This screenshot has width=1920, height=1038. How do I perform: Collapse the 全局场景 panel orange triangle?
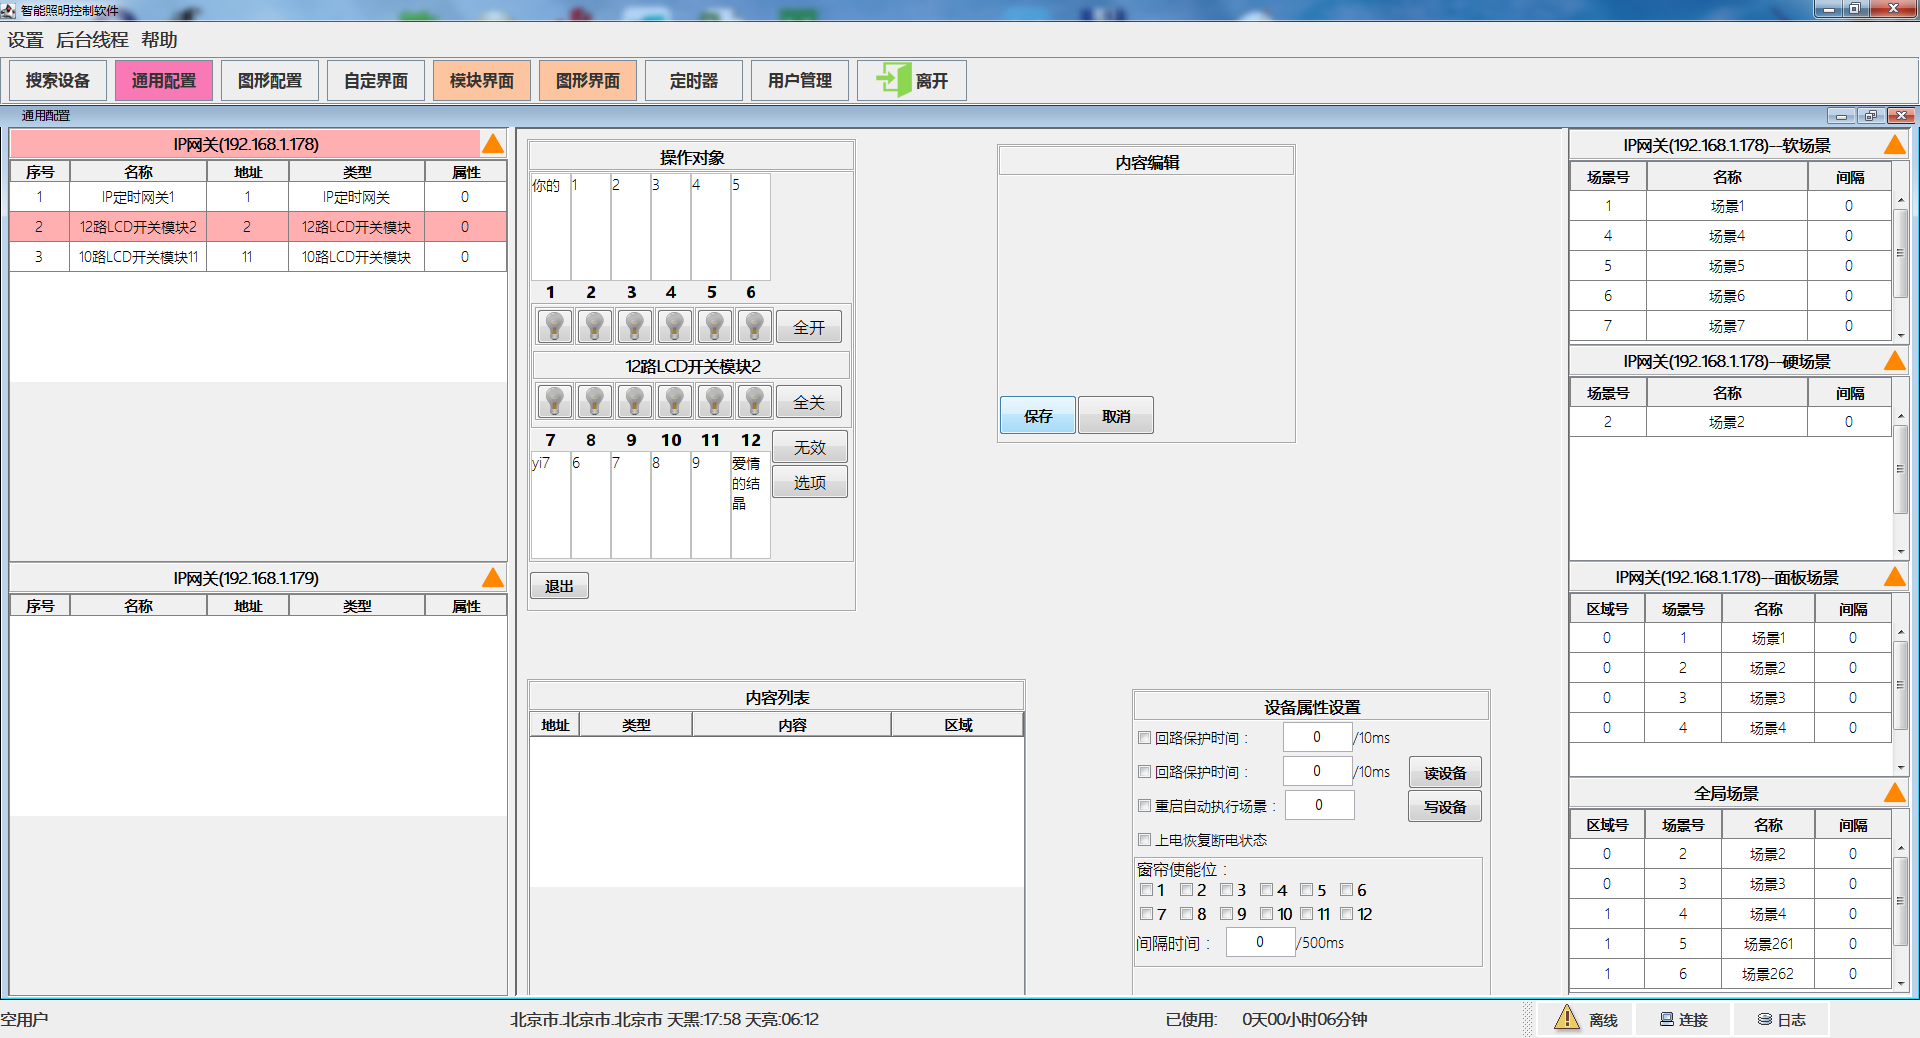(x=1894, y=793)
